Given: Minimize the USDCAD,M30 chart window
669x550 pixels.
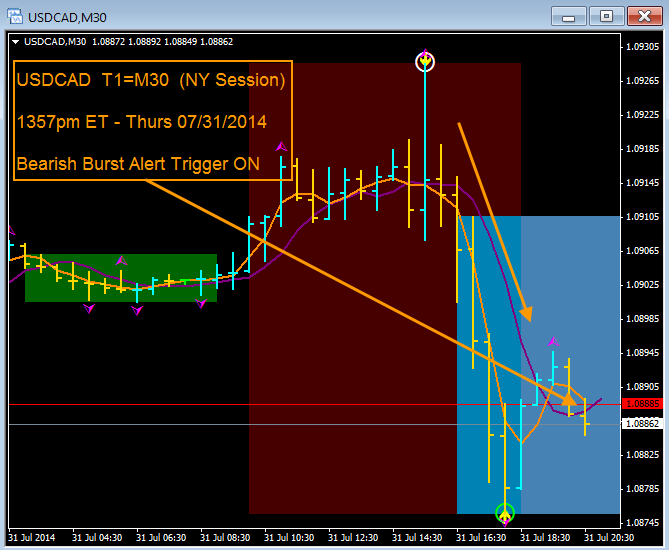Looking at the screenshot, I should (568, 17).
